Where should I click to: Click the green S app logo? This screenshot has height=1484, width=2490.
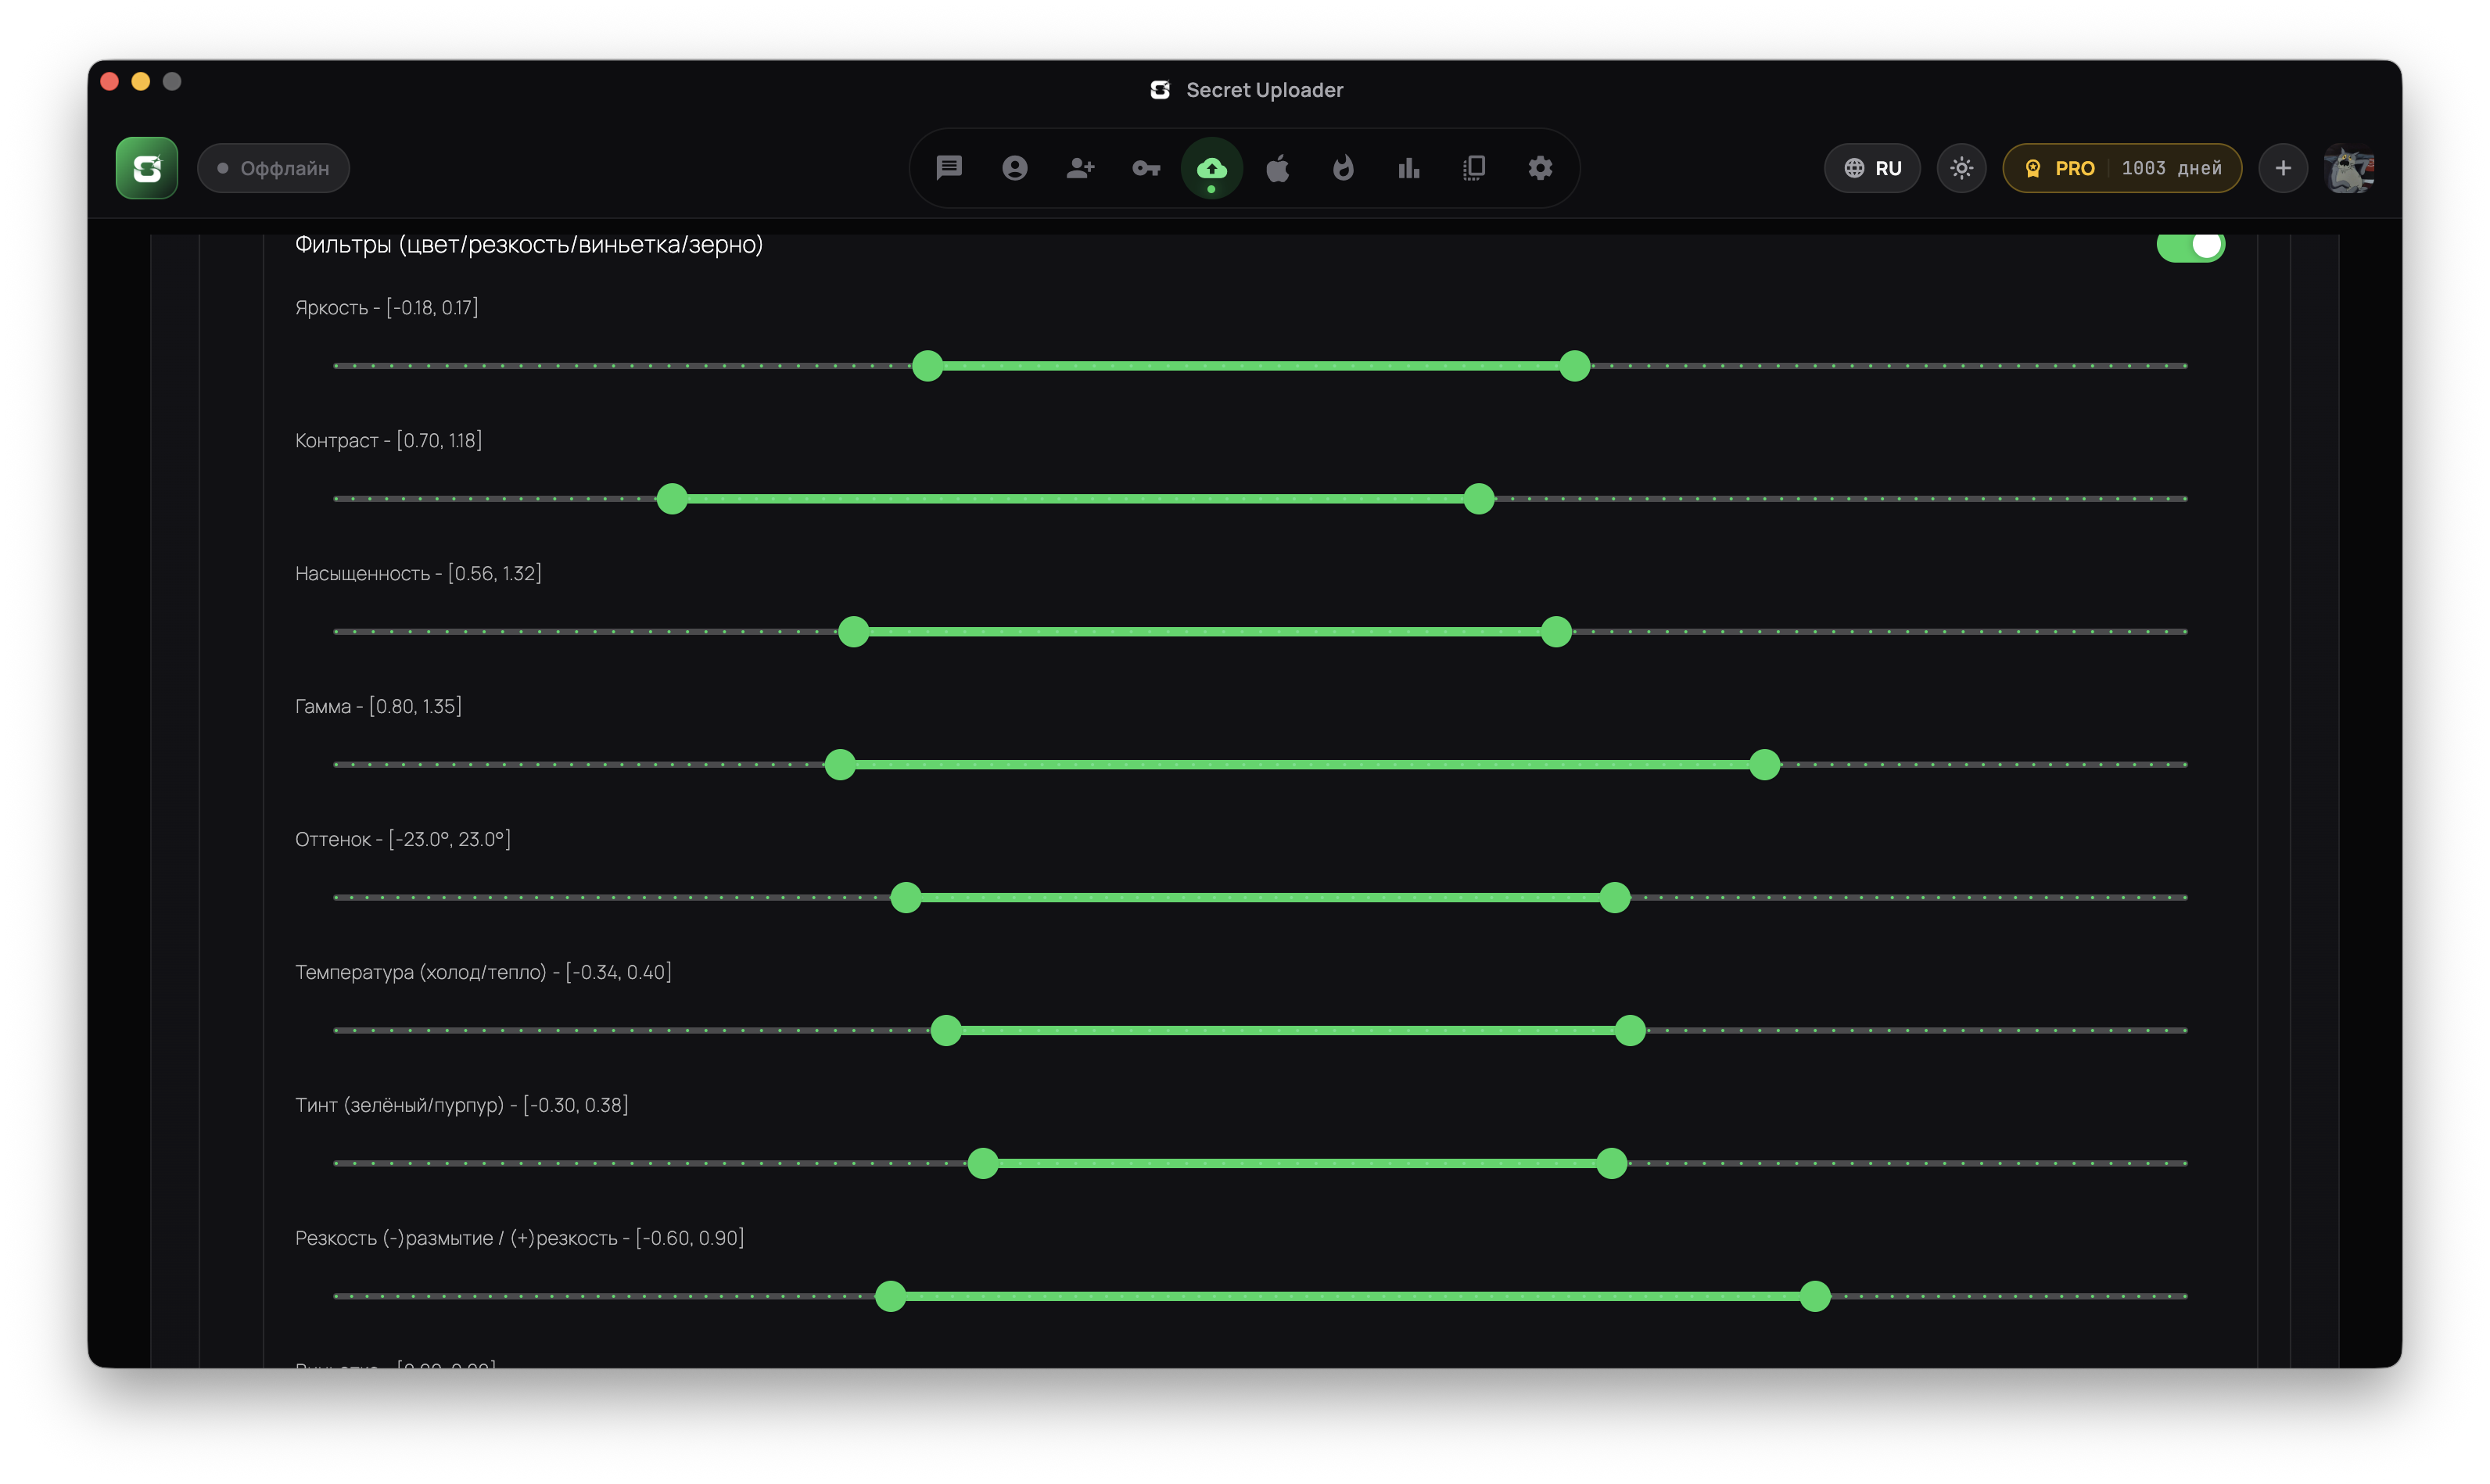click(x=147, y=168)
